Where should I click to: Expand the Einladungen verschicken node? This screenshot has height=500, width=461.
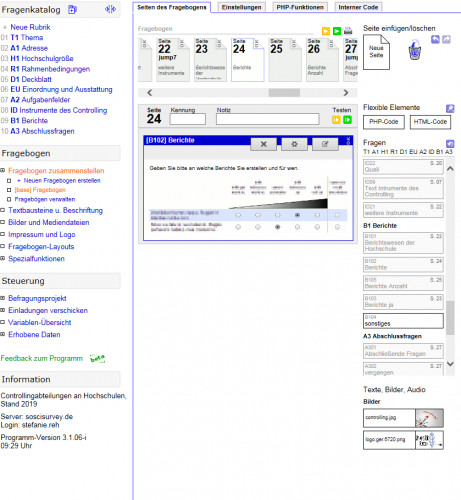pos(3,310)
